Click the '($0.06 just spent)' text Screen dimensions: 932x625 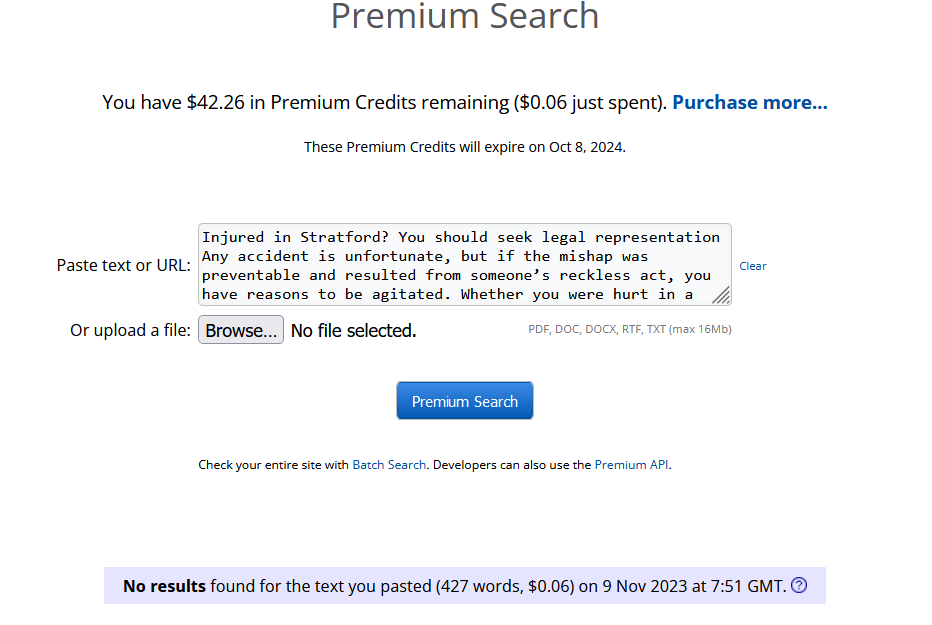coord(590,102)
